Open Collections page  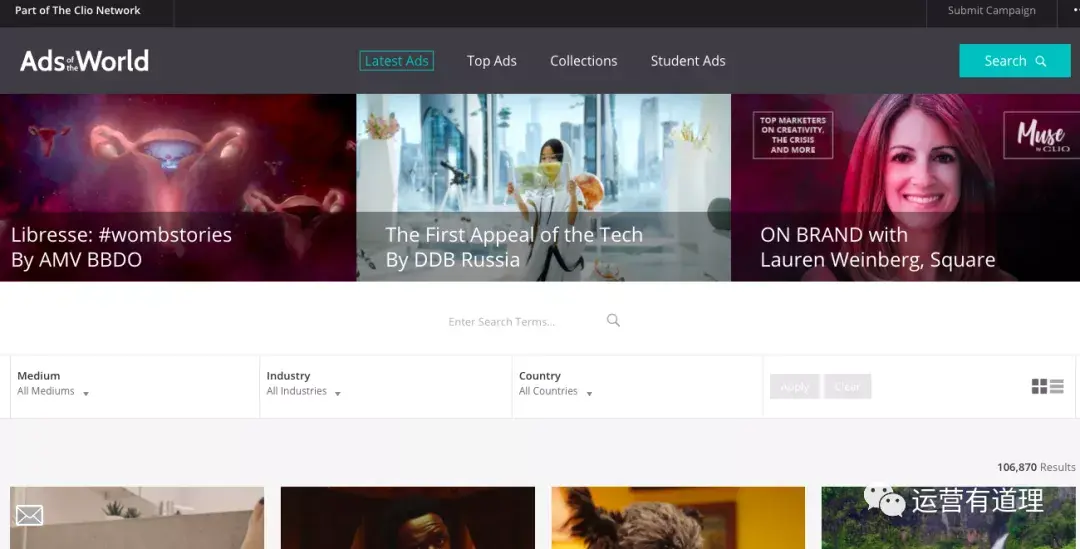pyautogui.click(x=583, y=61)
